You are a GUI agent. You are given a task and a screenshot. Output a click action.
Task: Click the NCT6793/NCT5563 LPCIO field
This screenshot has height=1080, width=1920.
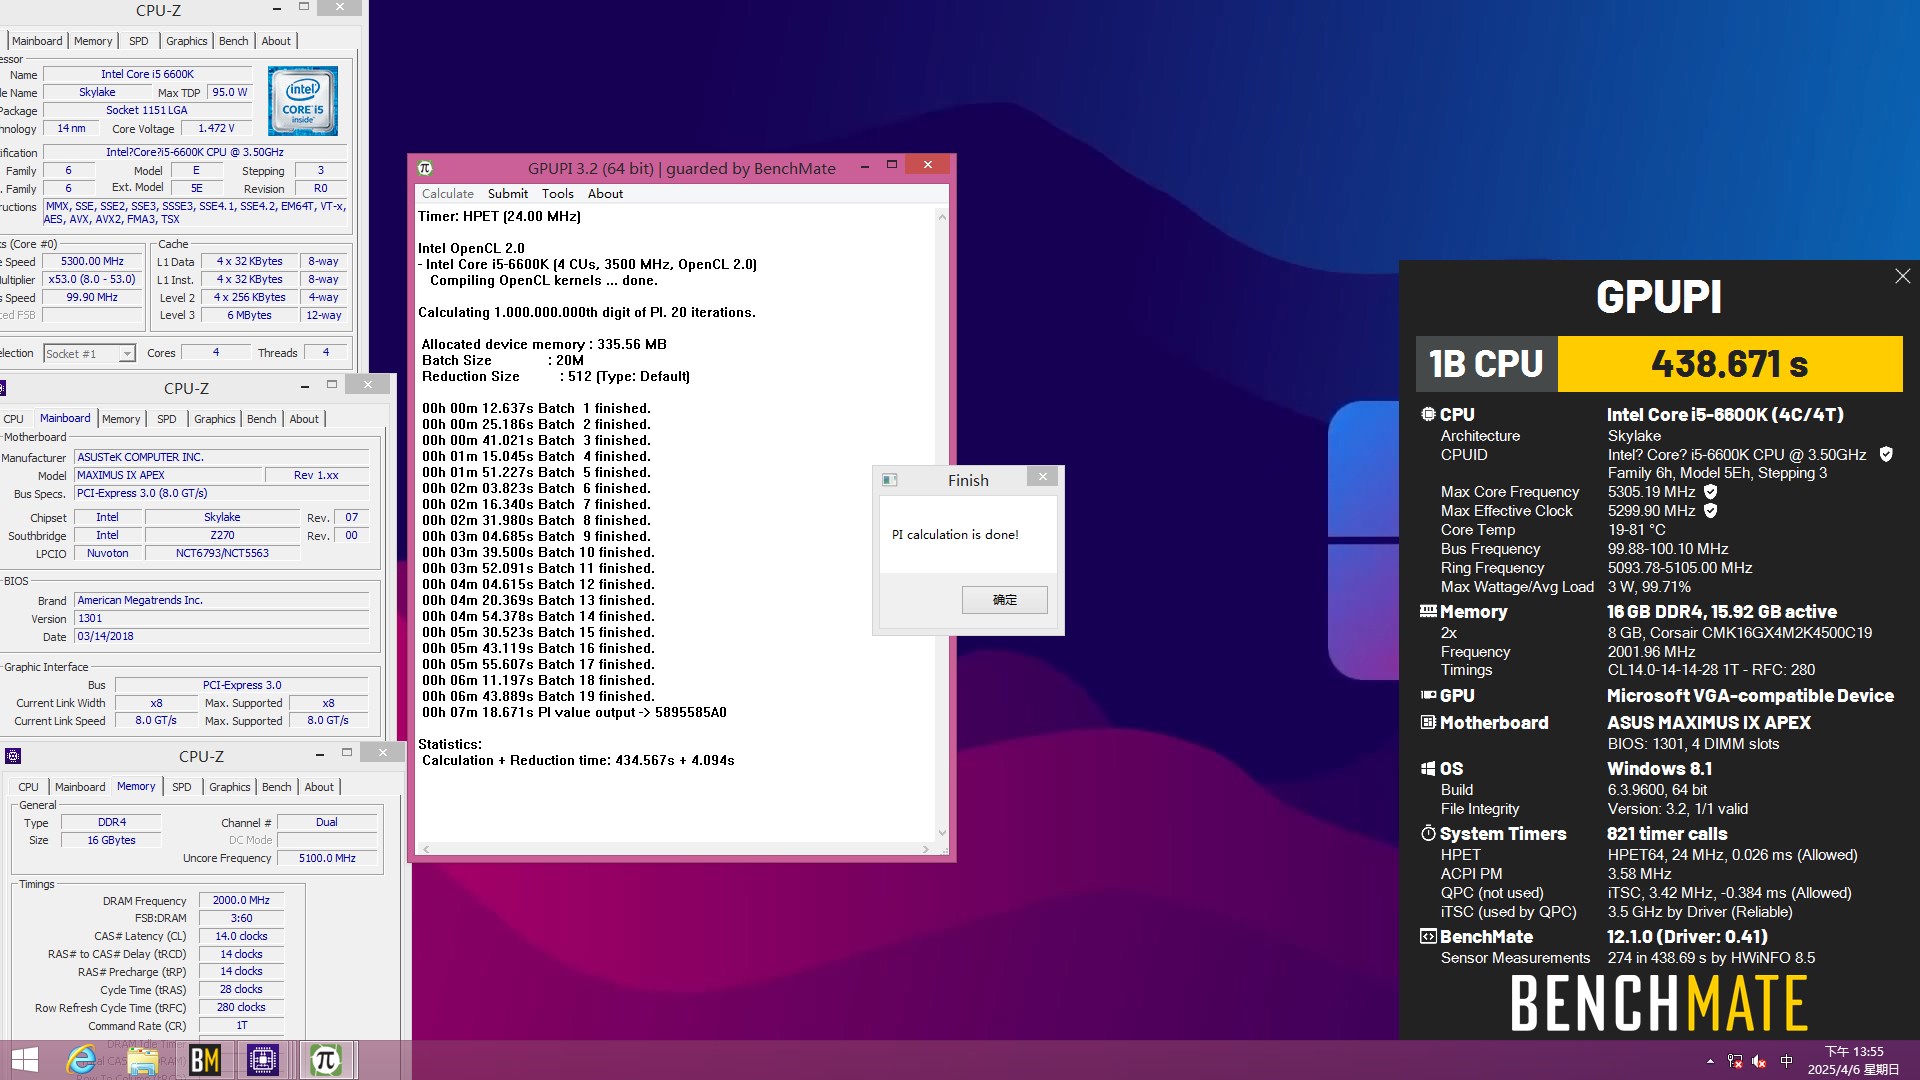point(222,553)
